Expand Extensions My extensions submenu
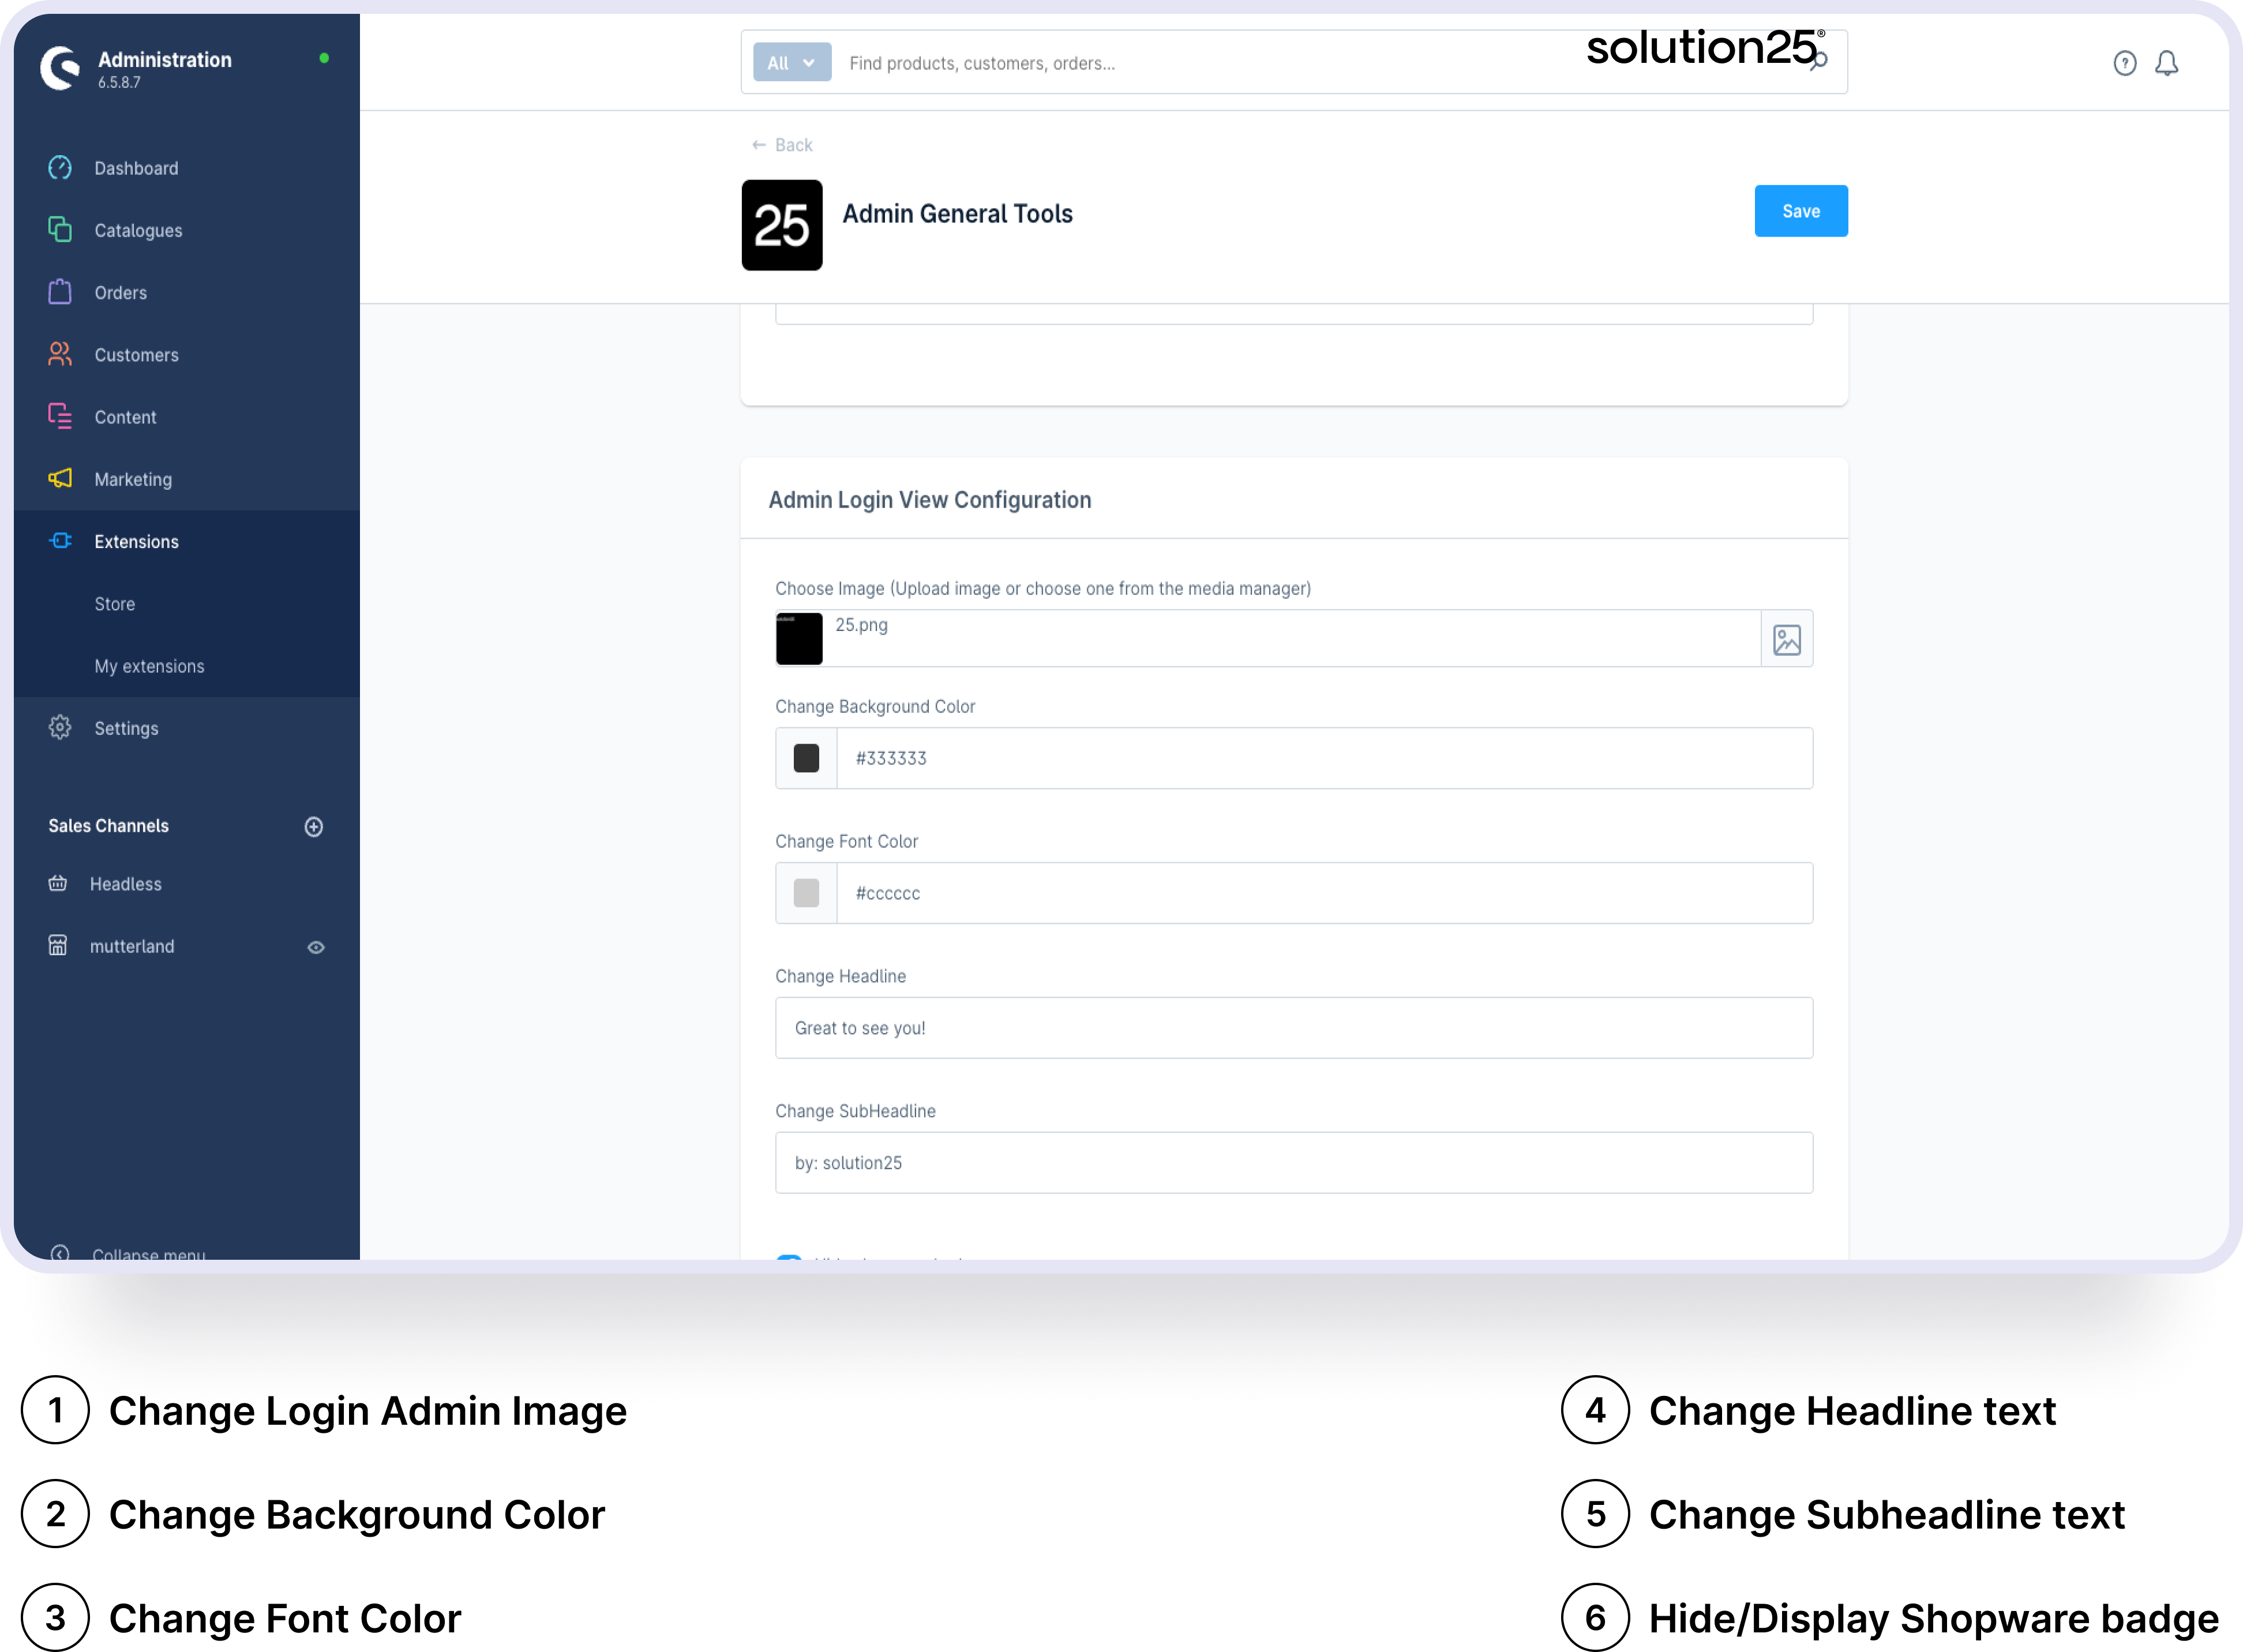Screen dimensions: 2243x1652 (150, 665)
